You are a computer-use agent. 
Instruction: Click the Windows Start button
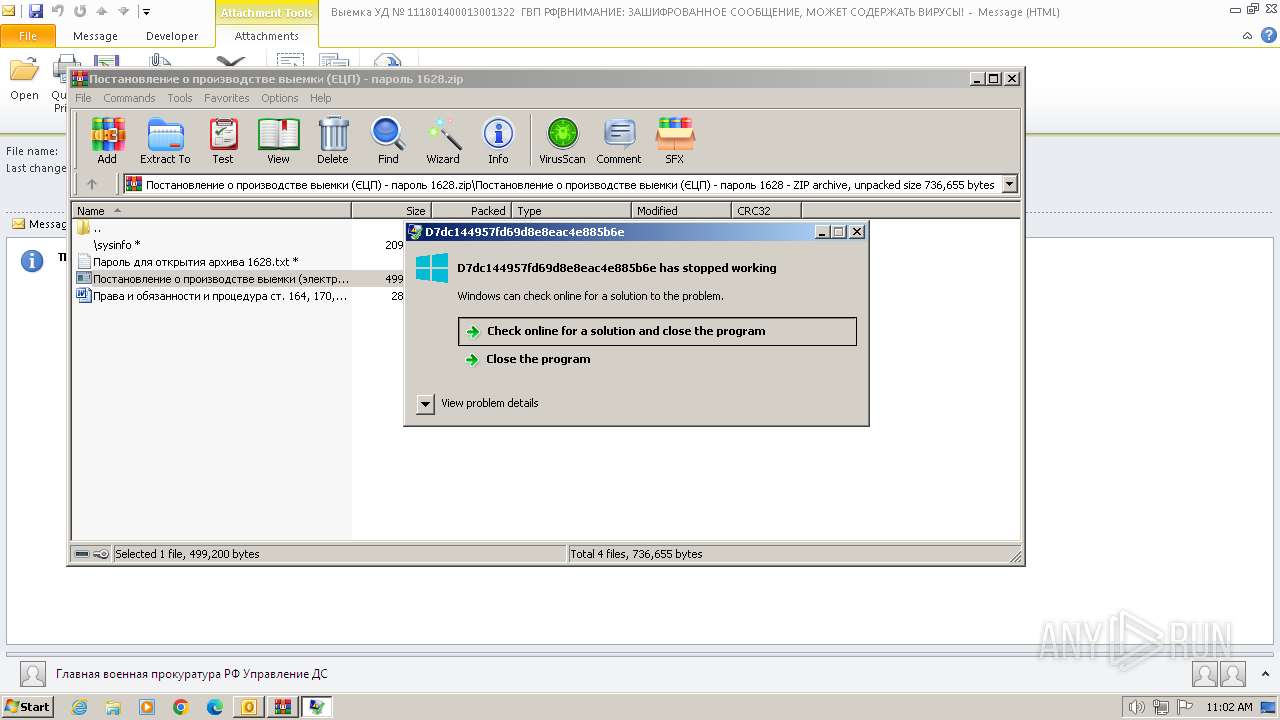[x=27, y=707]
